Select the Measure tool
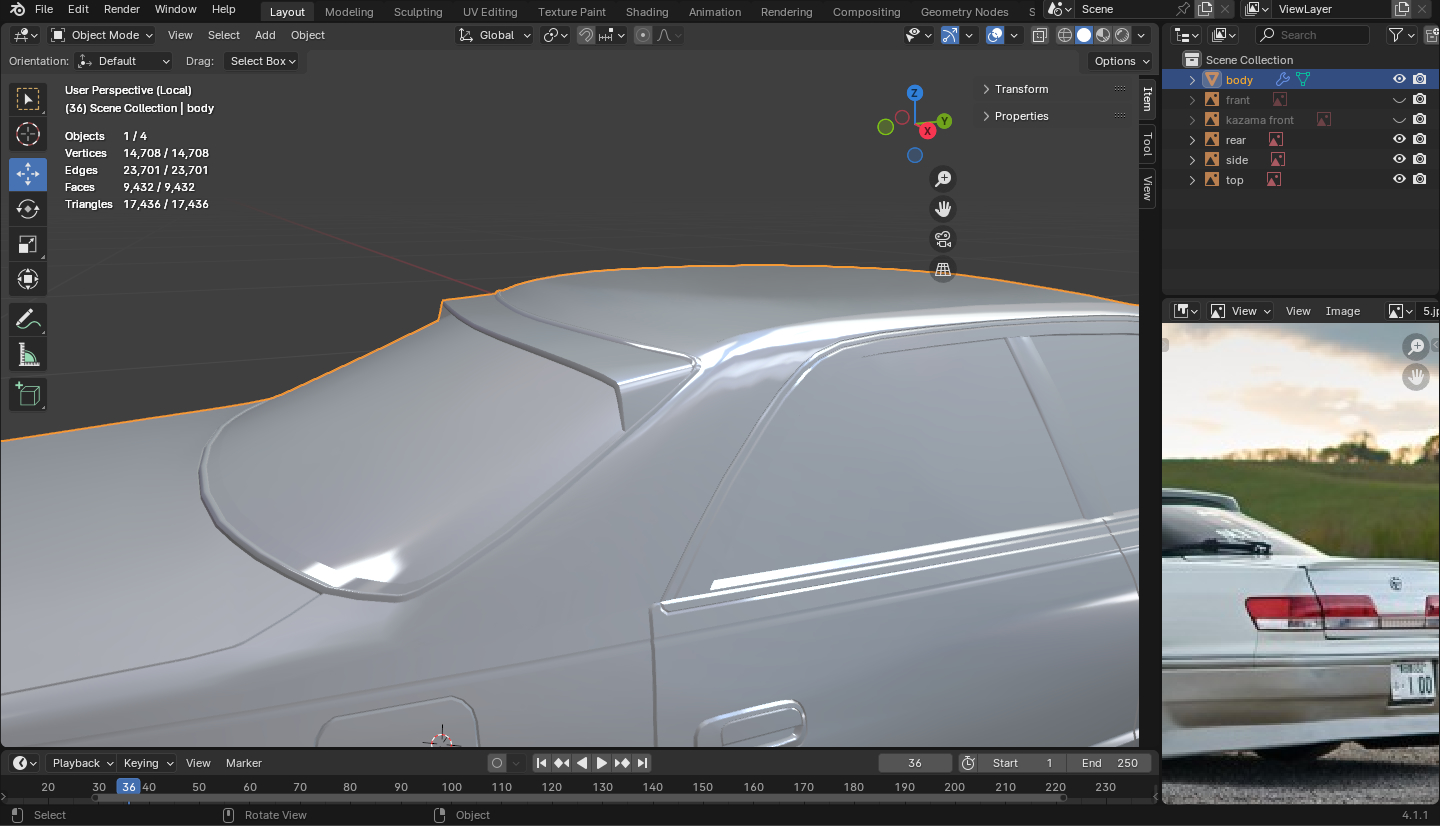This screenshot has height=826, width=1440. click(x=28, y=355)
